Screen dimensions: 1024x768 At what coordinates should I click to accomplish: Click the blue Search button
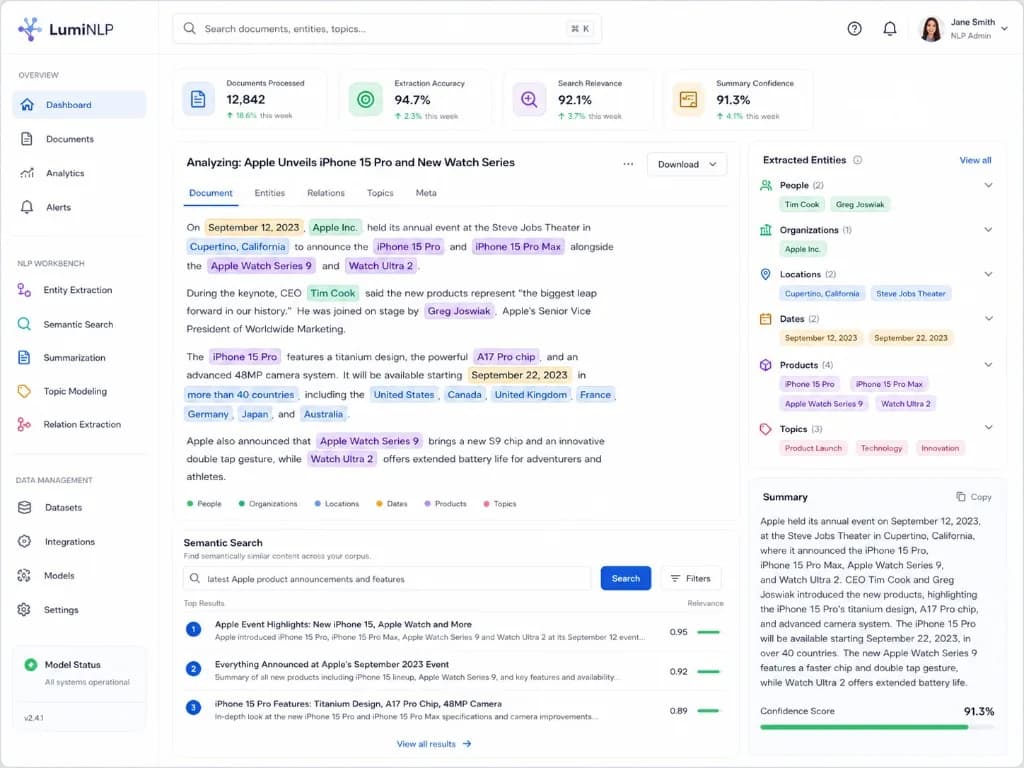click(626, 579)
